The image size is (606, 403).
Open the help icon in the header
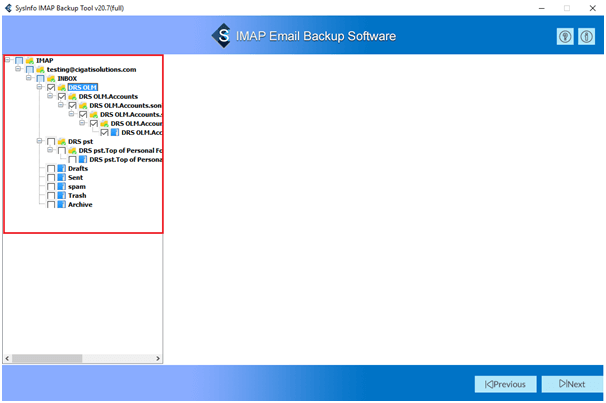click(x=565, y=37)
